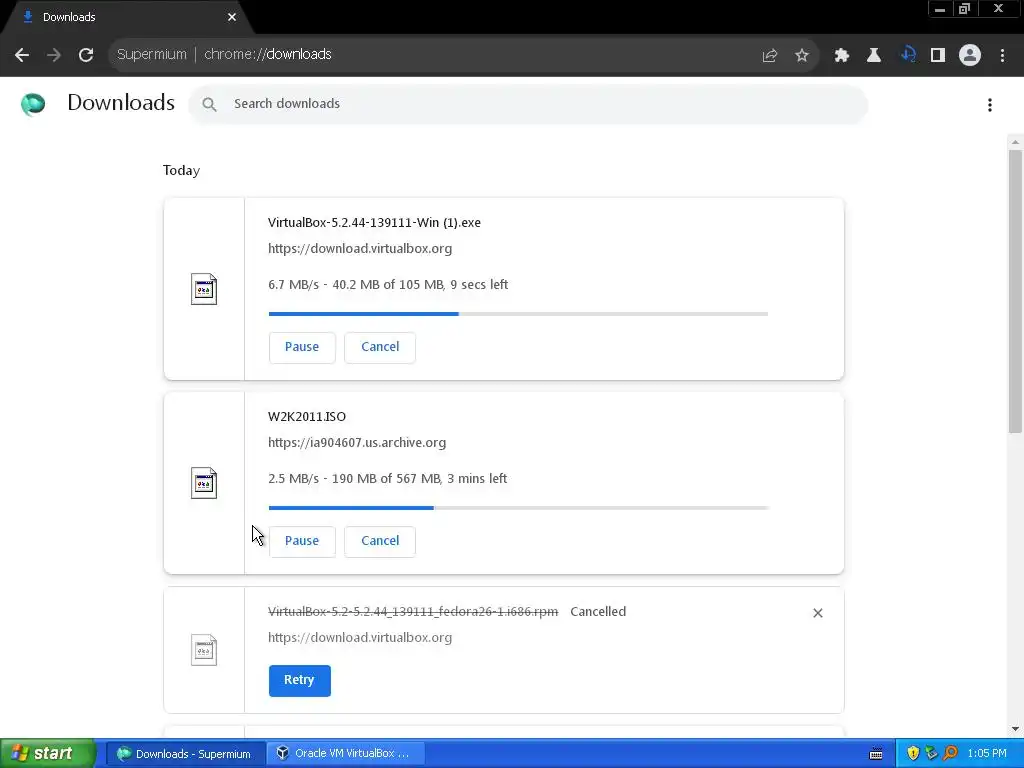
Task: Click the scrollbar up arrow
Action: pyautogui.click(x=1016, y=142)
